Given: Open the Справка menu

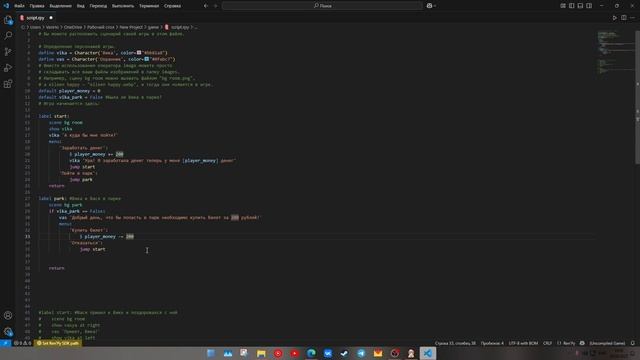Looking at the screenshot, I should point(172,6).
